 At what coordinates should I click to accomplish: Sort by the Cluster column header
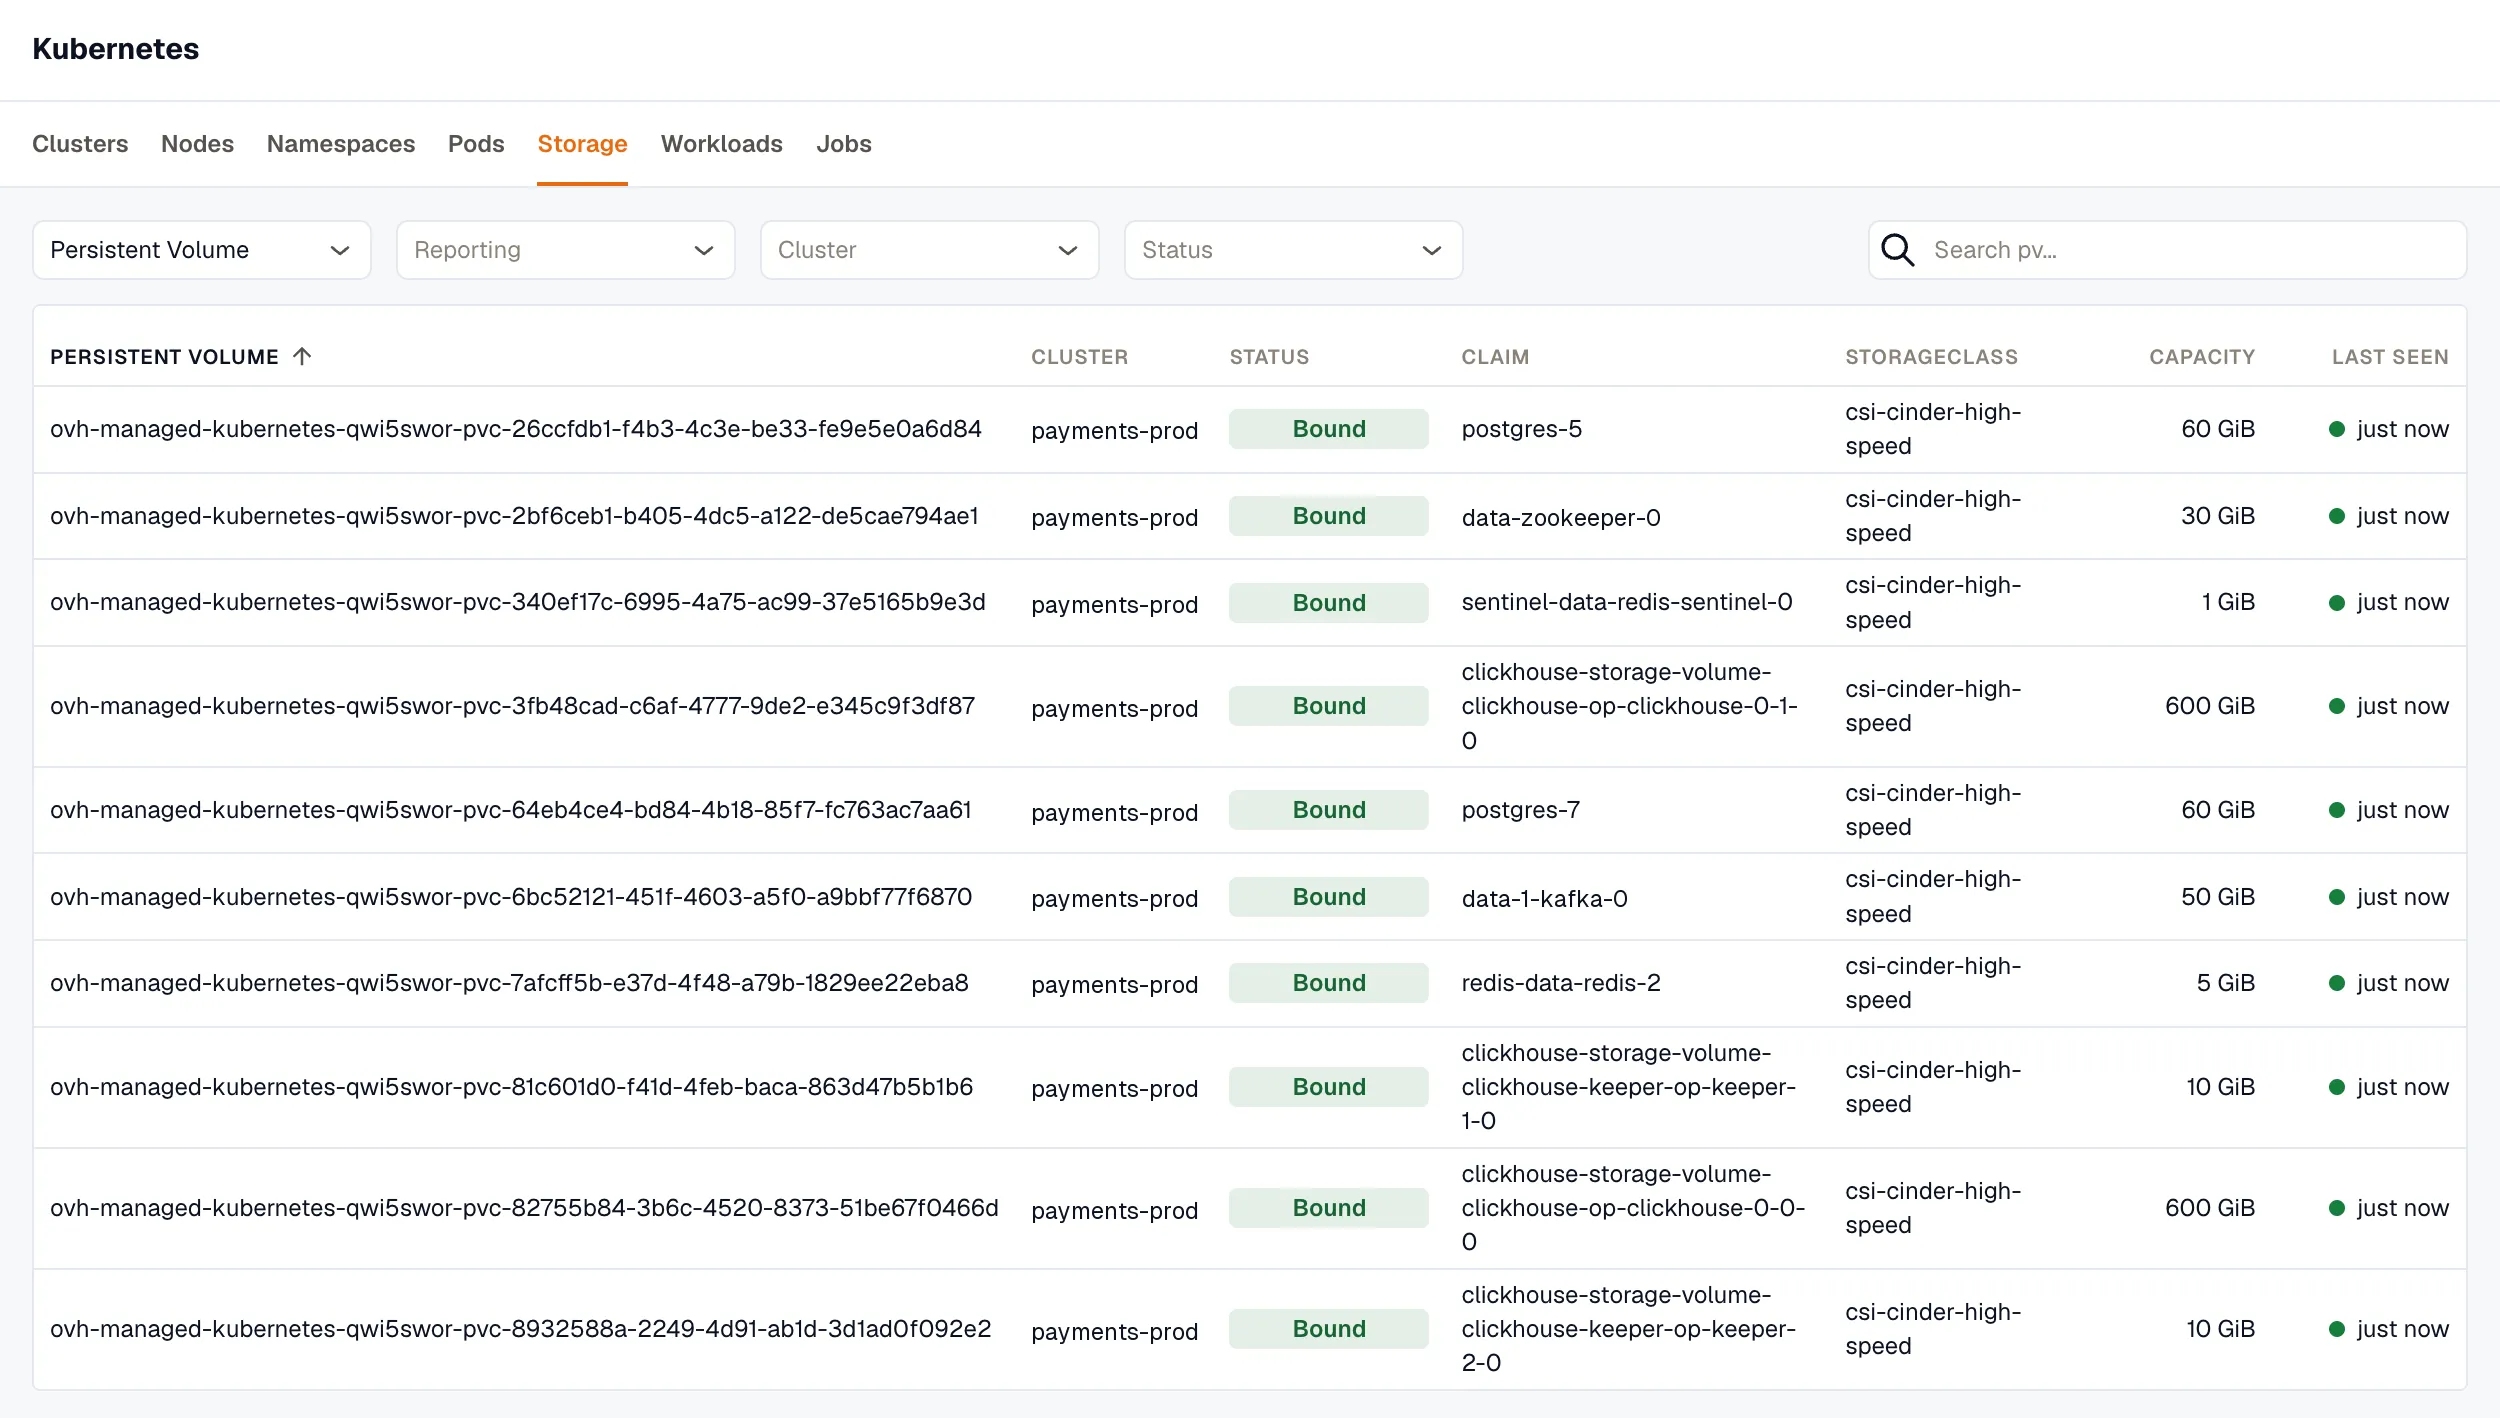[1080, 357]
